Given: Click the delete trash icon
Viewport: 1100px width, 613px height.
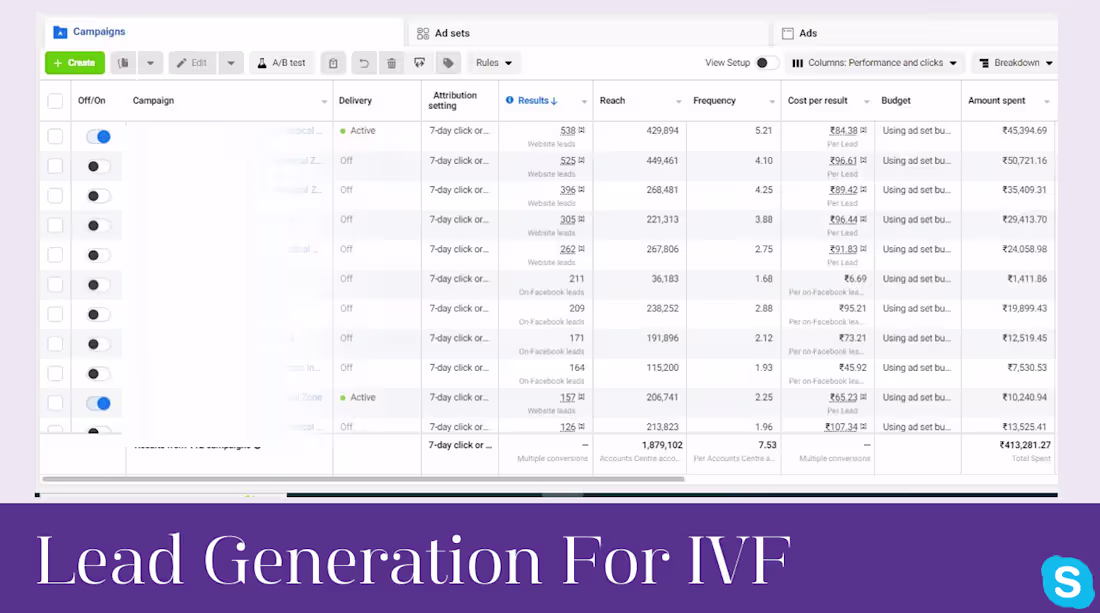Looking at the screenshot, I should pos(391,63).
